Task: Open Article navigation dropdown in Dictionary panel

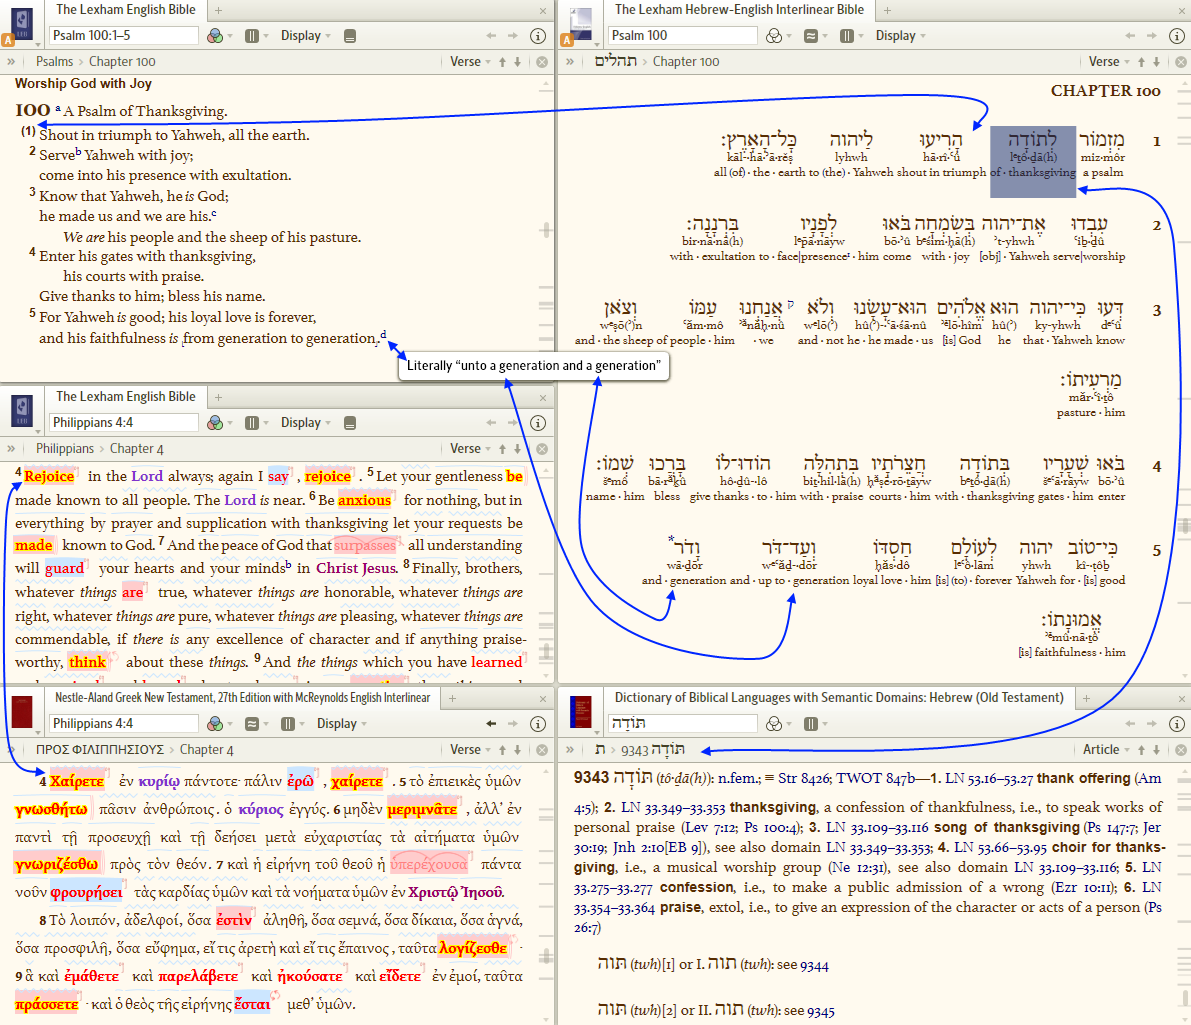Action: 1105,750
